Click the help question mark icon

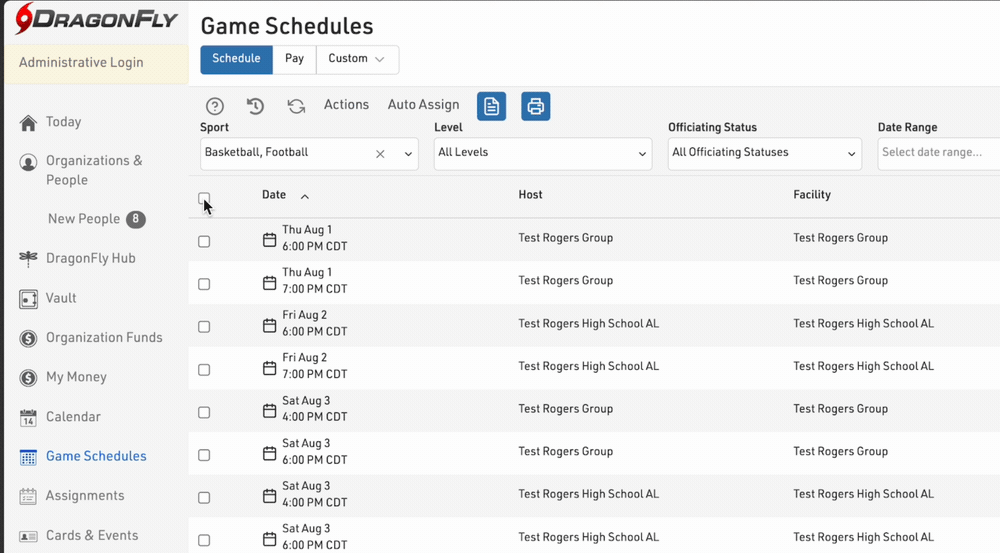tap(214, 106)
